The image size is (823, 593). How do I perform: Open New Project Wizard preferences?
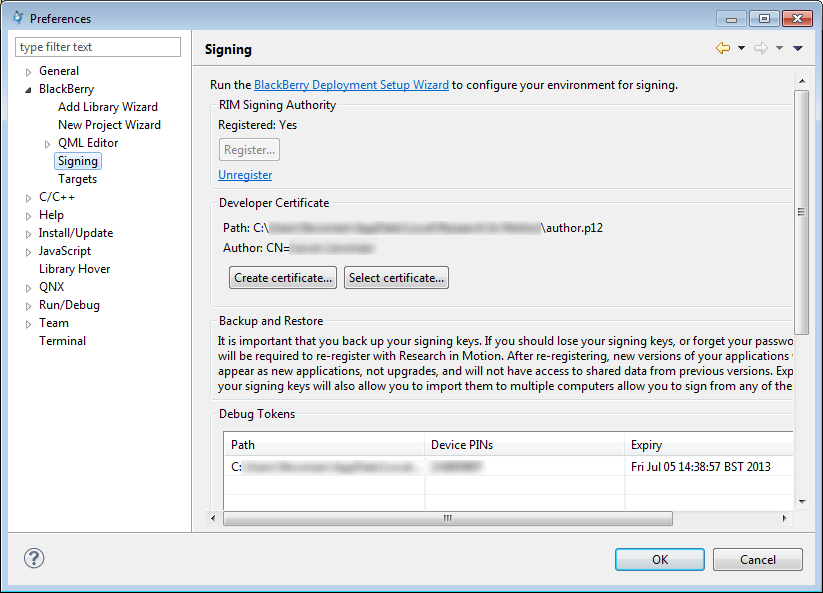pyautogui.click(x=109, y=125)
